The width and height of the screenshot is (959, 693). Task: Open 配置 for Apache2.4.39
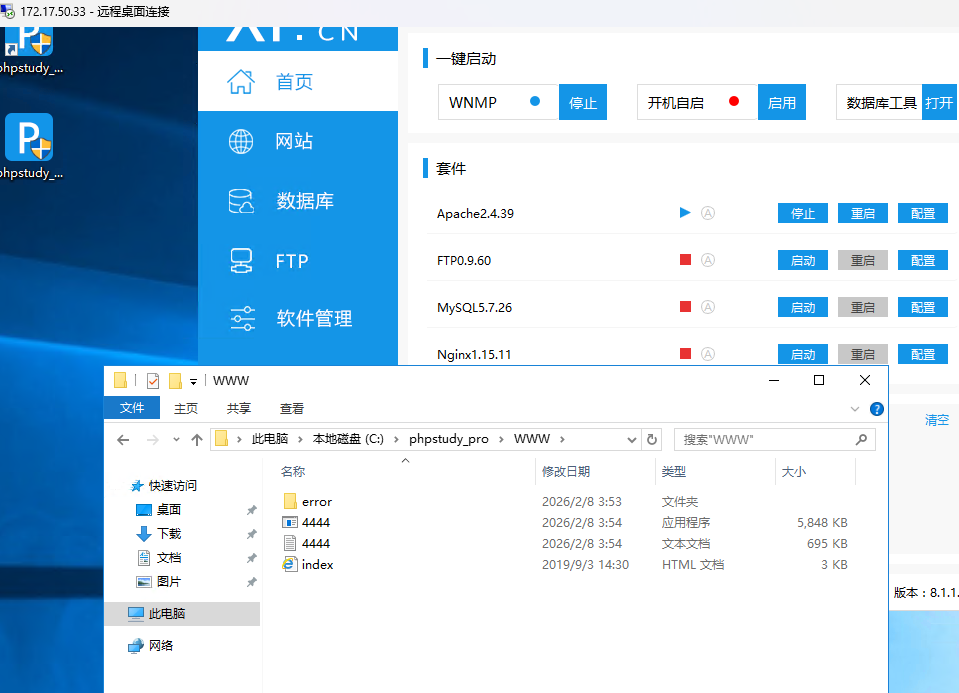922,213
